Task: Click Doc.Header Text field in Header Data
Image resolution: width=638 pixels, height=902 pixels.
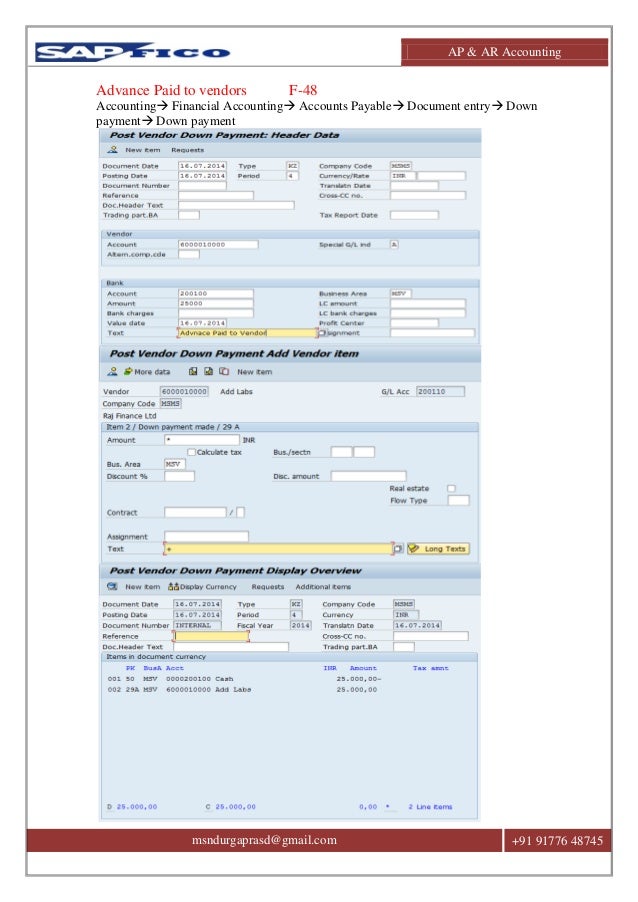Action: [x=236, y=205]
